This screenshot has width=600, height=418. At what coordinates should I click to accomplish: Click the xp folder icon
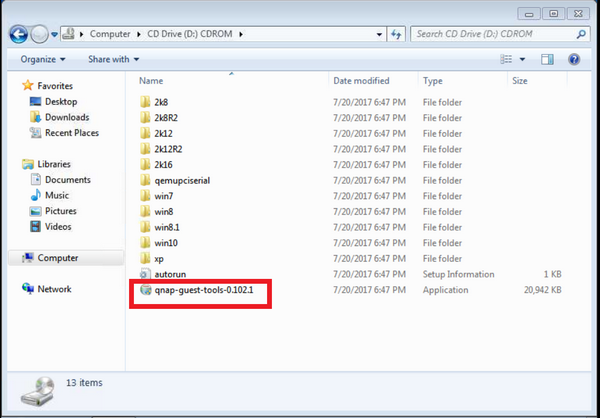(145, 259)
